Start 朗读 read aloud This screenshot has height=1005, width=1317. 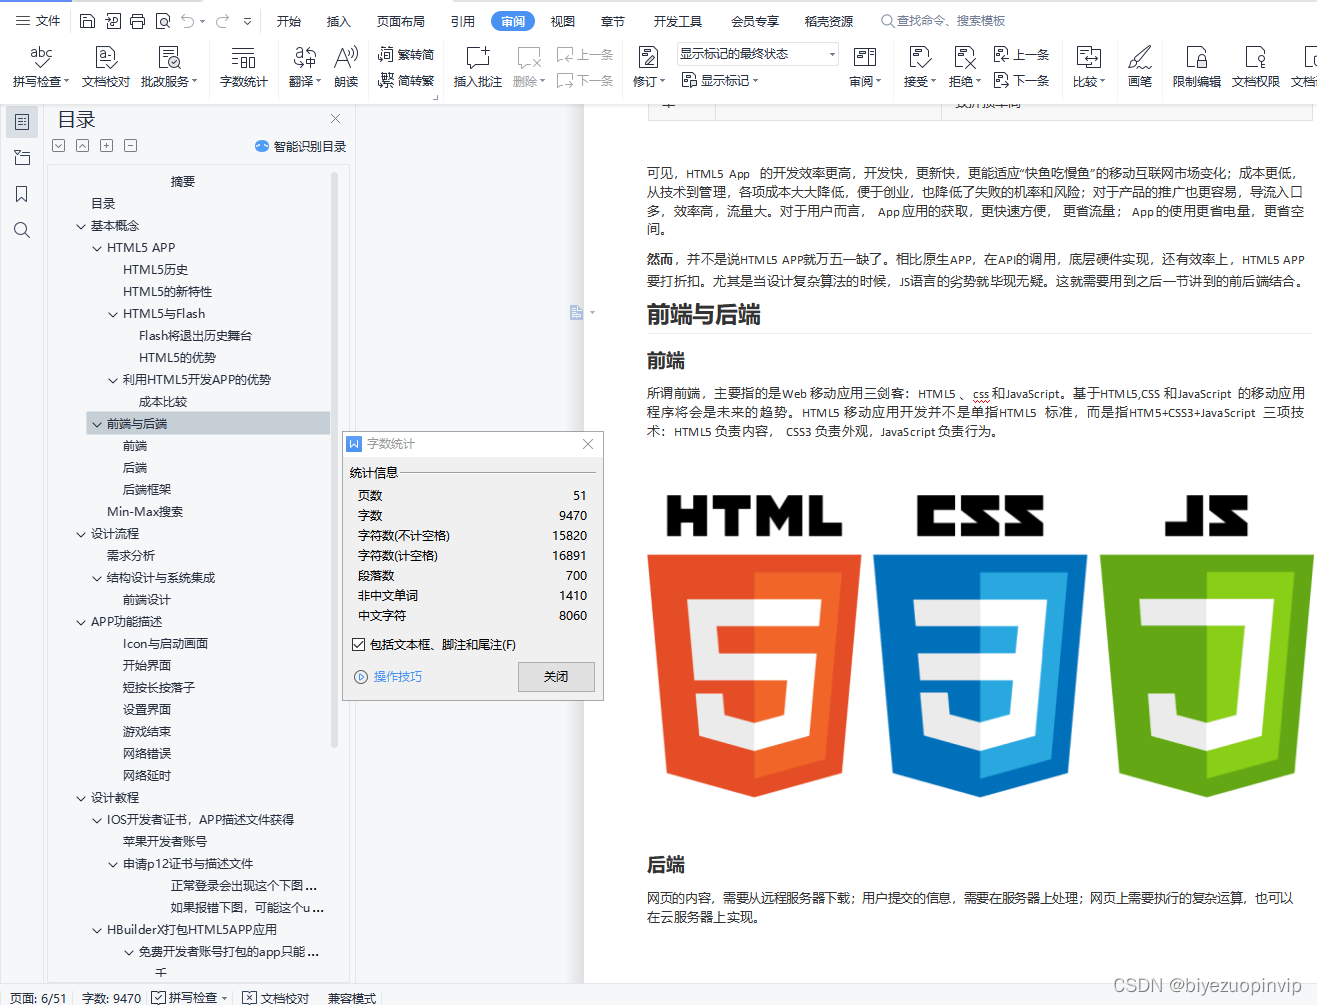tap(346, 67)
